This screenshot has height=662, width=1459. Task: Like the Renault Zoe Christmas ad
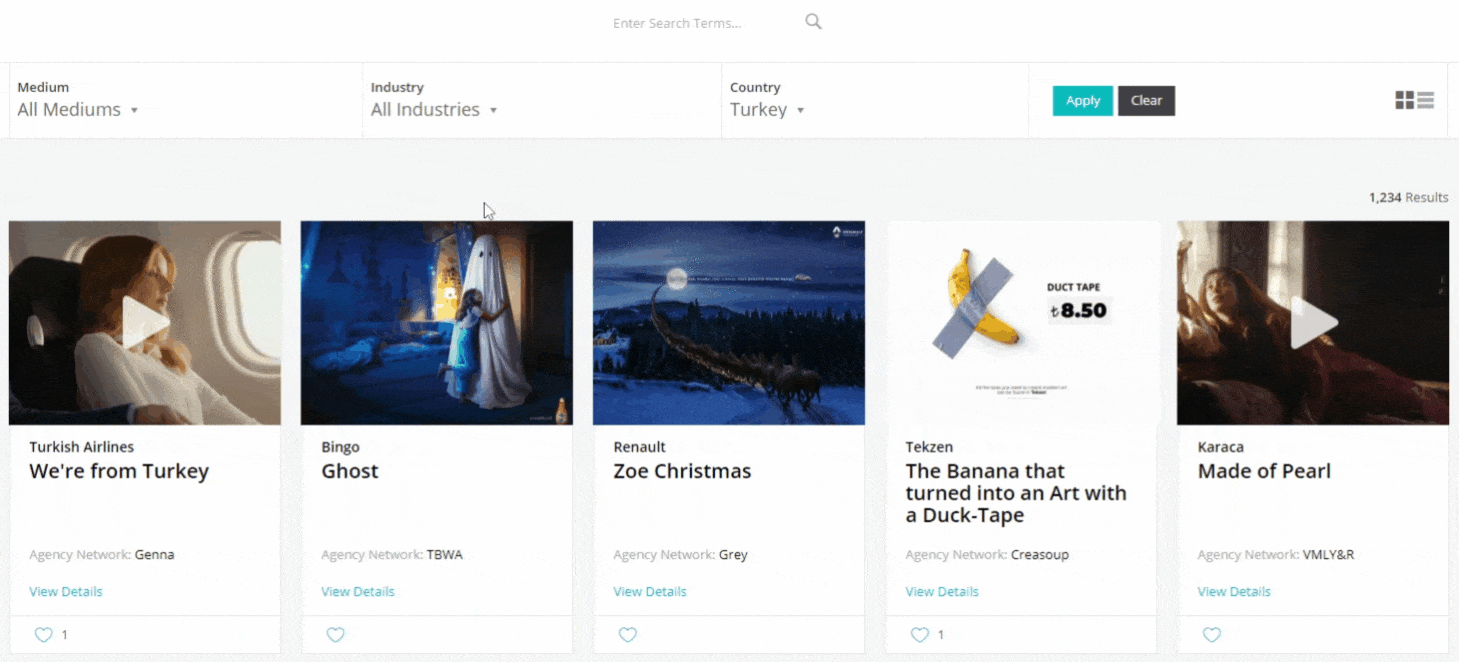(x=627, y=634)
